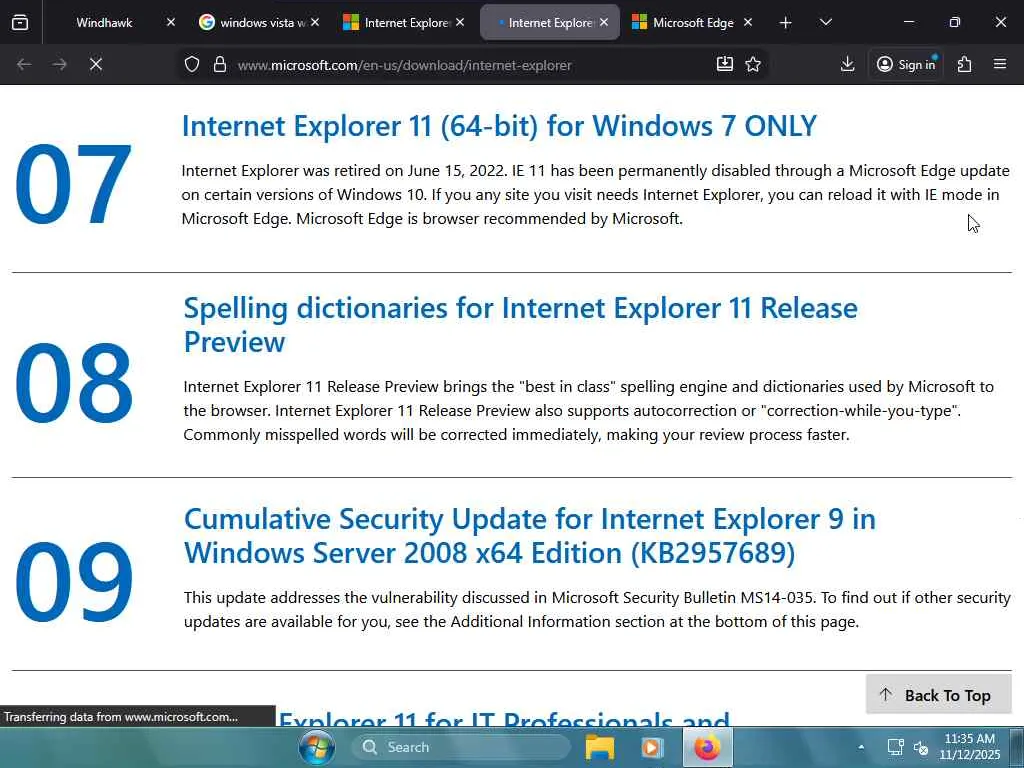Switch to the Microsoft Edge tab
Screen dimensions: 1024x768
click(x=692, y=23)
